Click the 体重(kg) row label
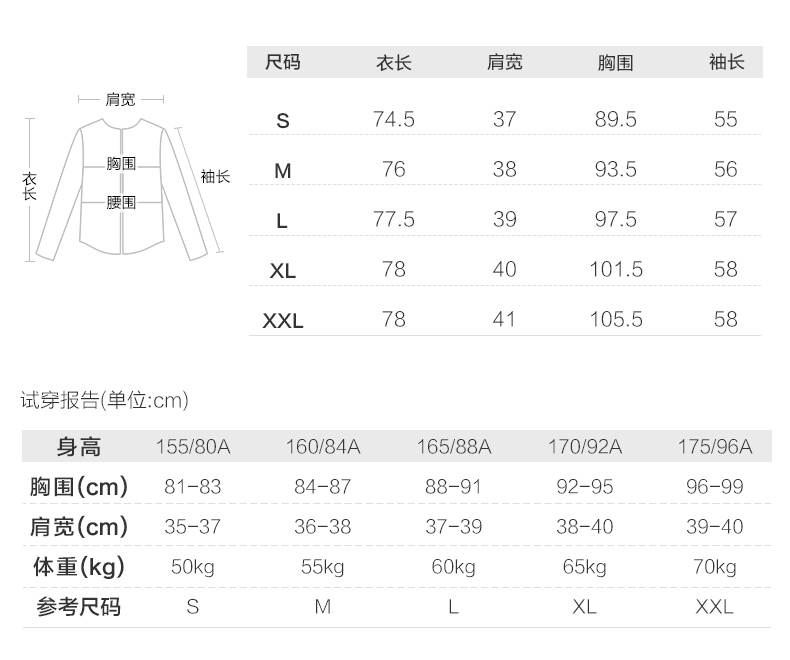The image size is (790, 660). (79, 567)
